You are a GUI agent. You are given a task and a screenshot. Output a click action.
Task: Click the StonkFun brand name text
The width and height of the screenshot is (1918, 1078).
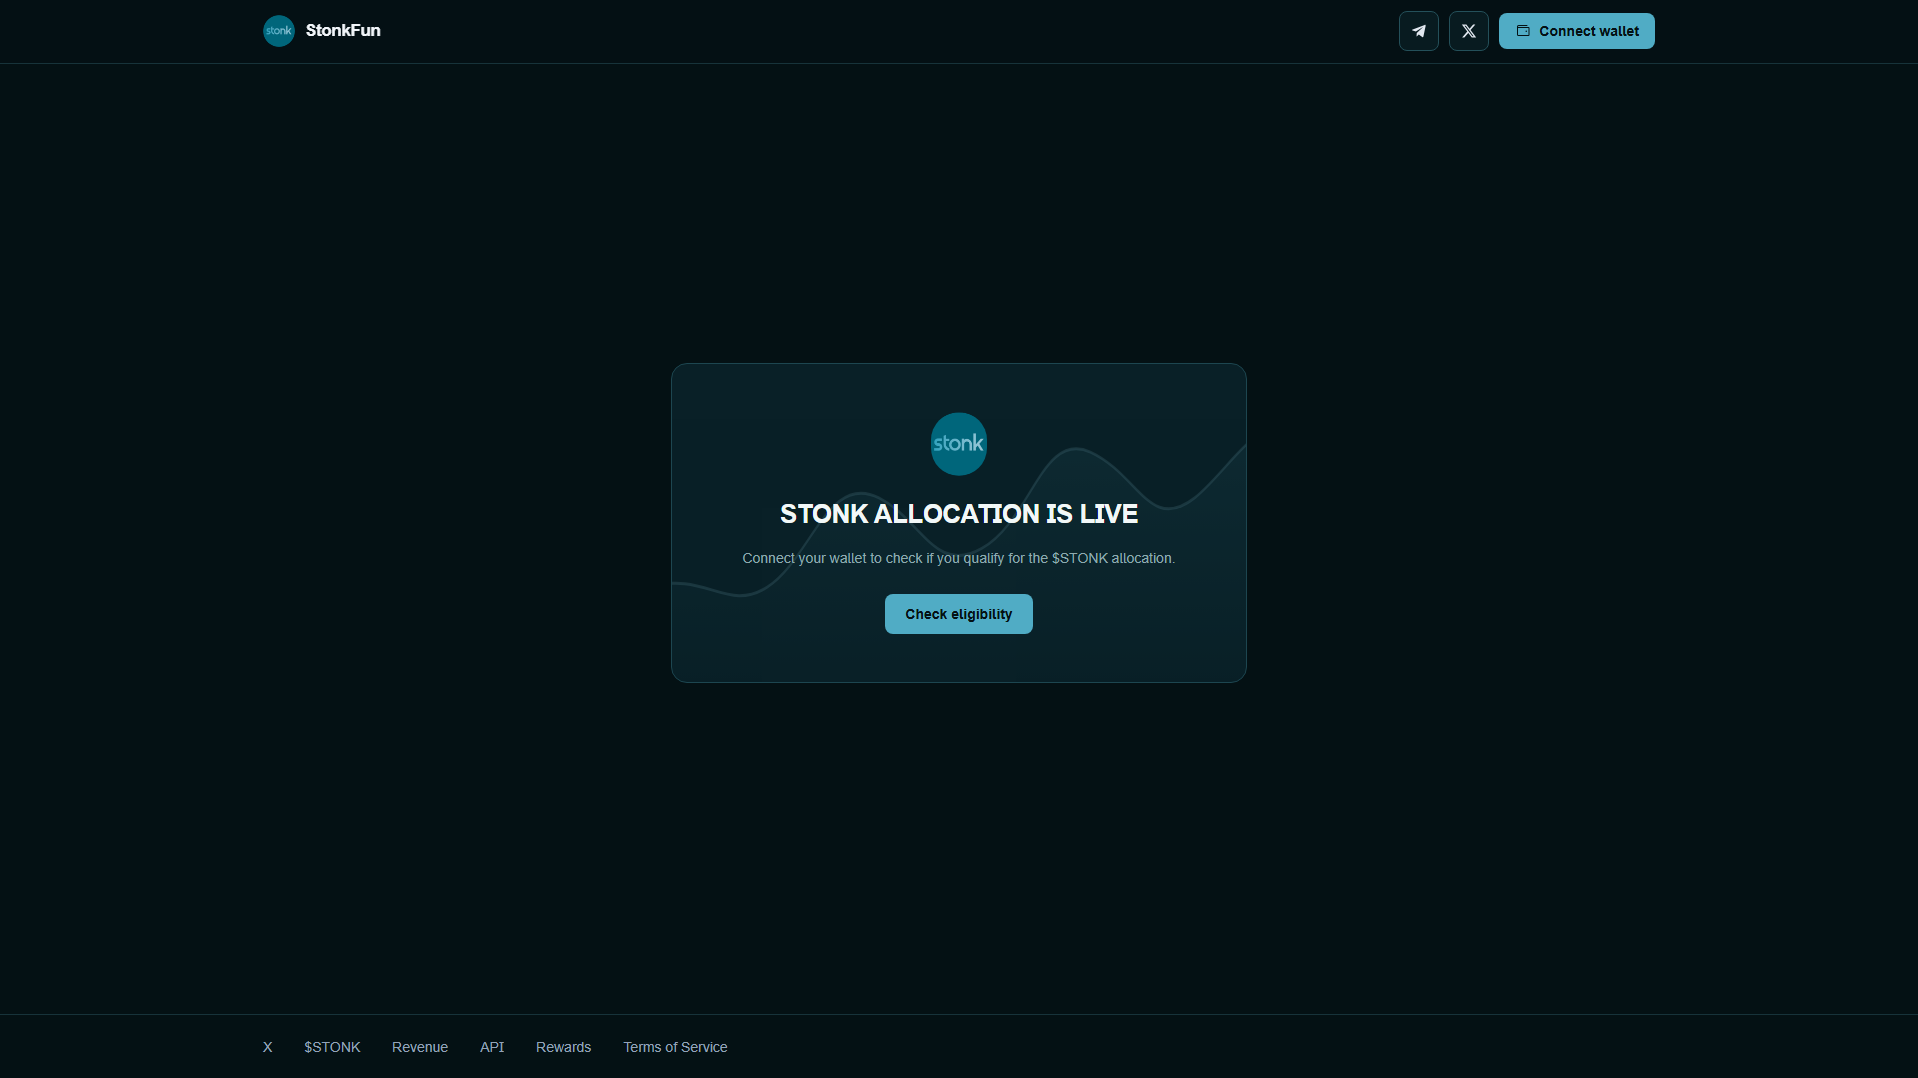(x=343, y=30)
